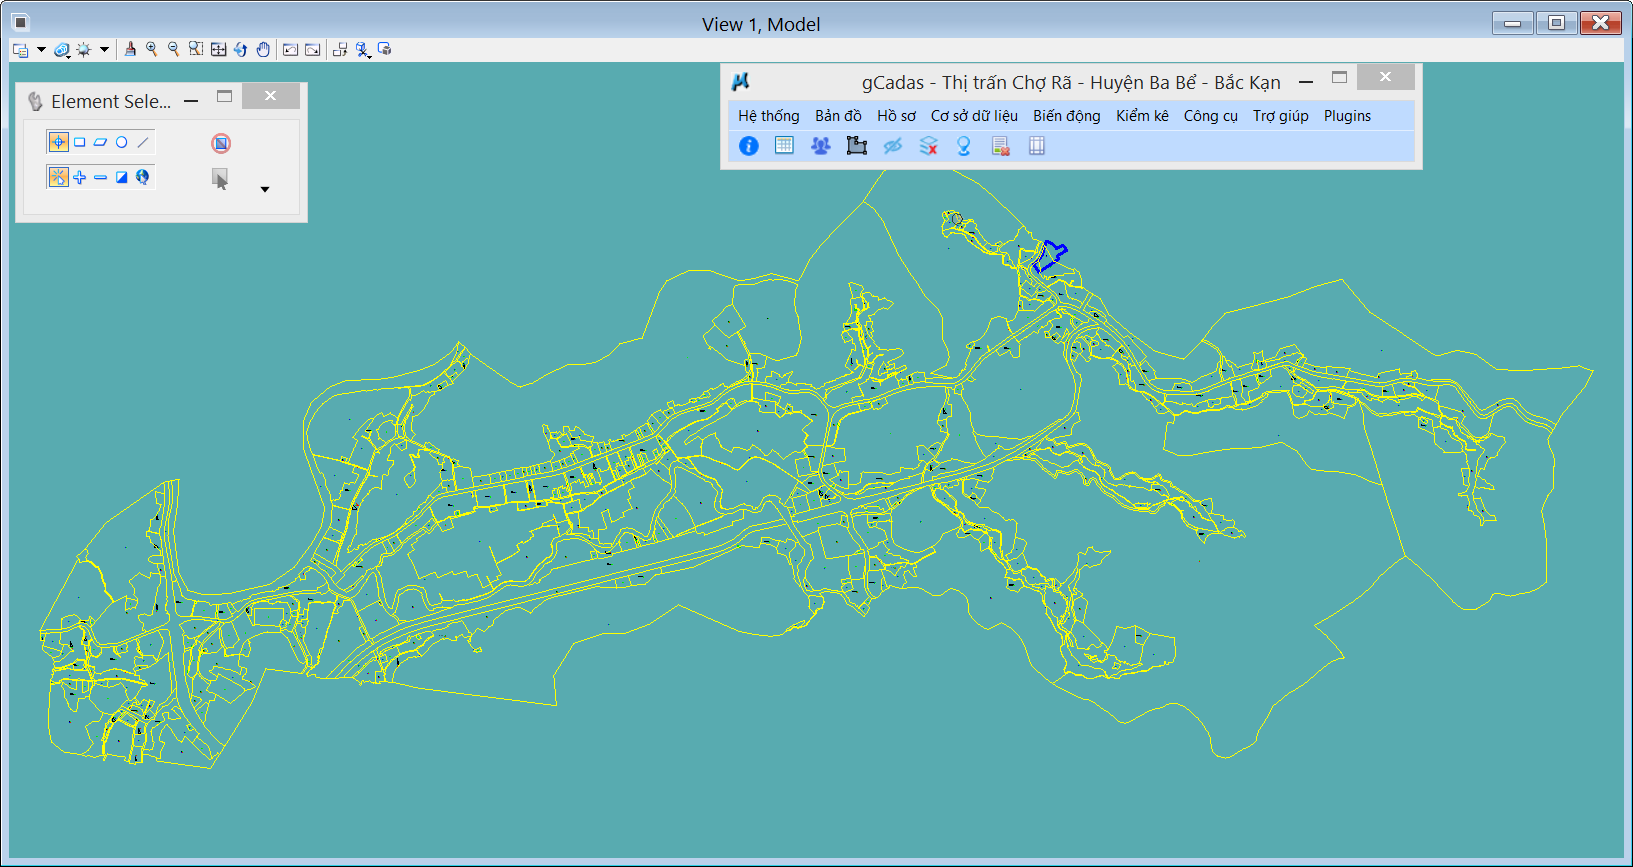Screen dimensions: 1633x867
Task: Expand the Element Selection settings arrow
Action: click(x=265, y=189)
